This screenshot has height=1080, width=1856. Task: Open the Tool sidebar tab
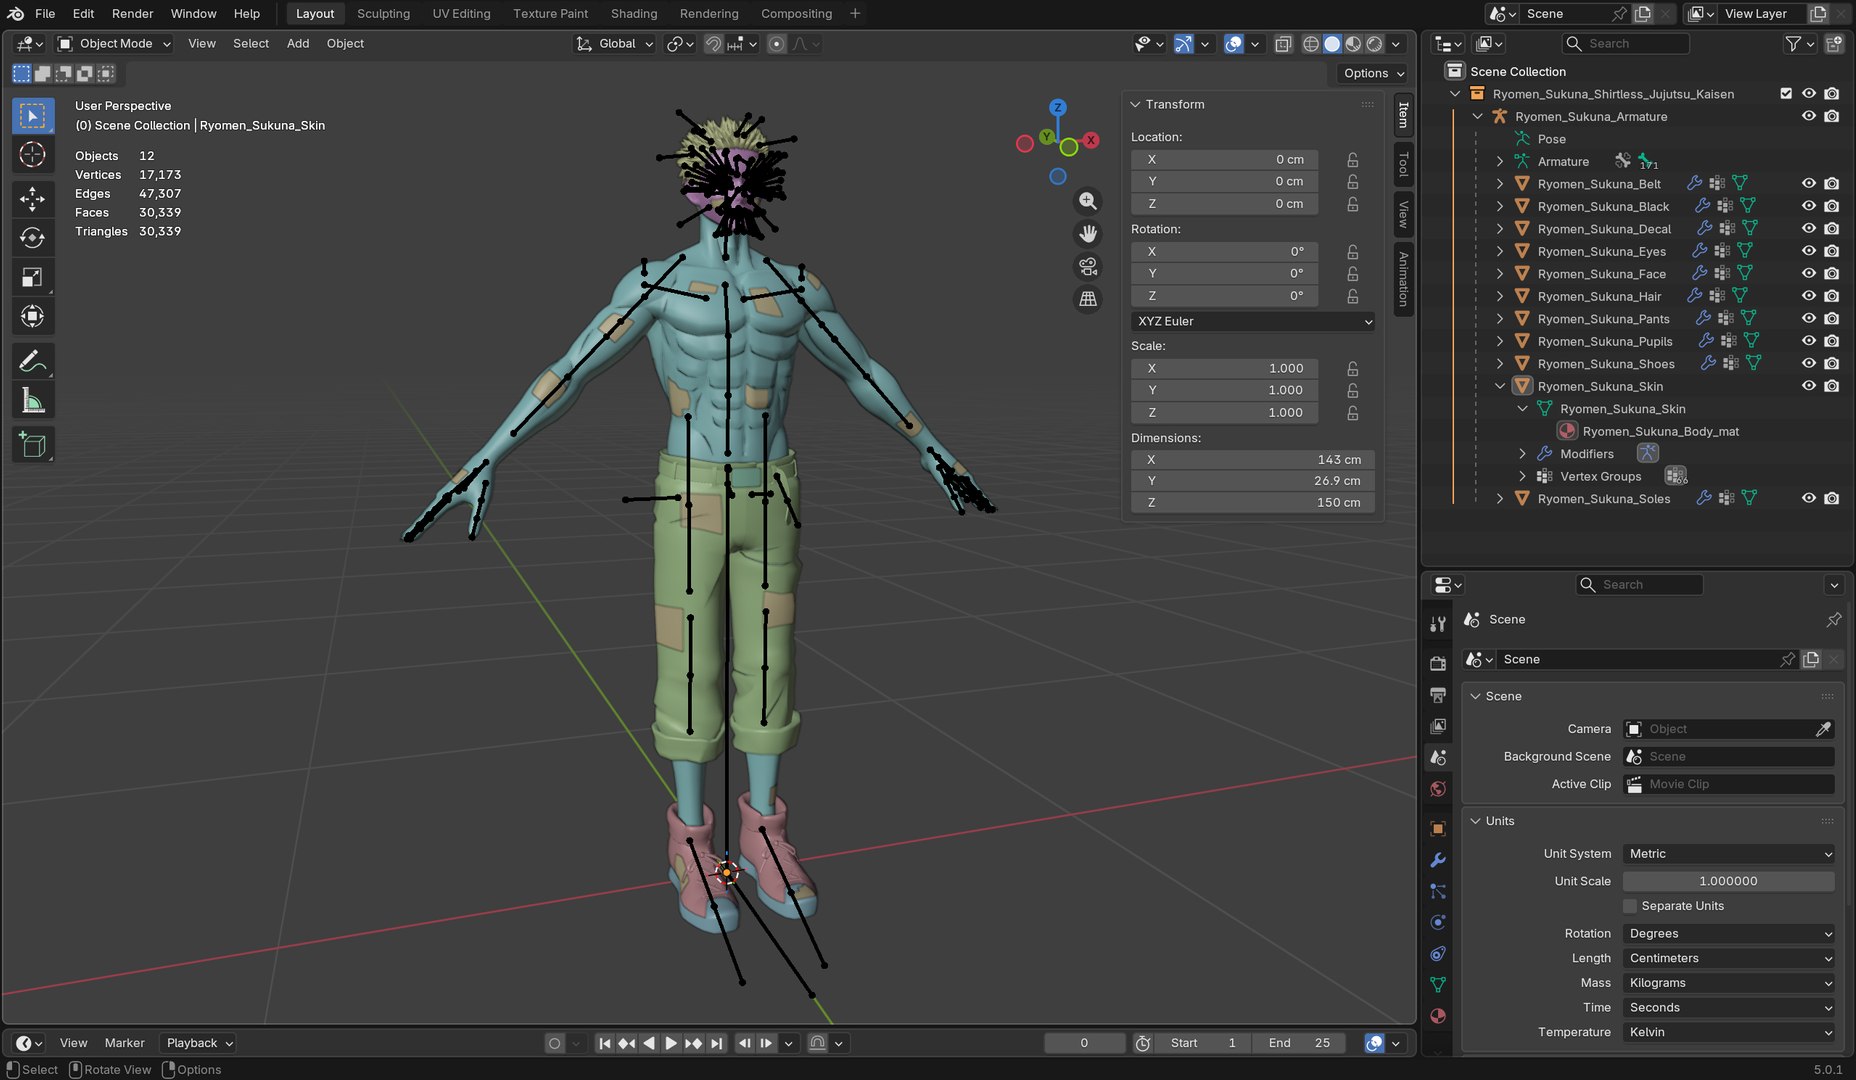(x=1403, y=163)
